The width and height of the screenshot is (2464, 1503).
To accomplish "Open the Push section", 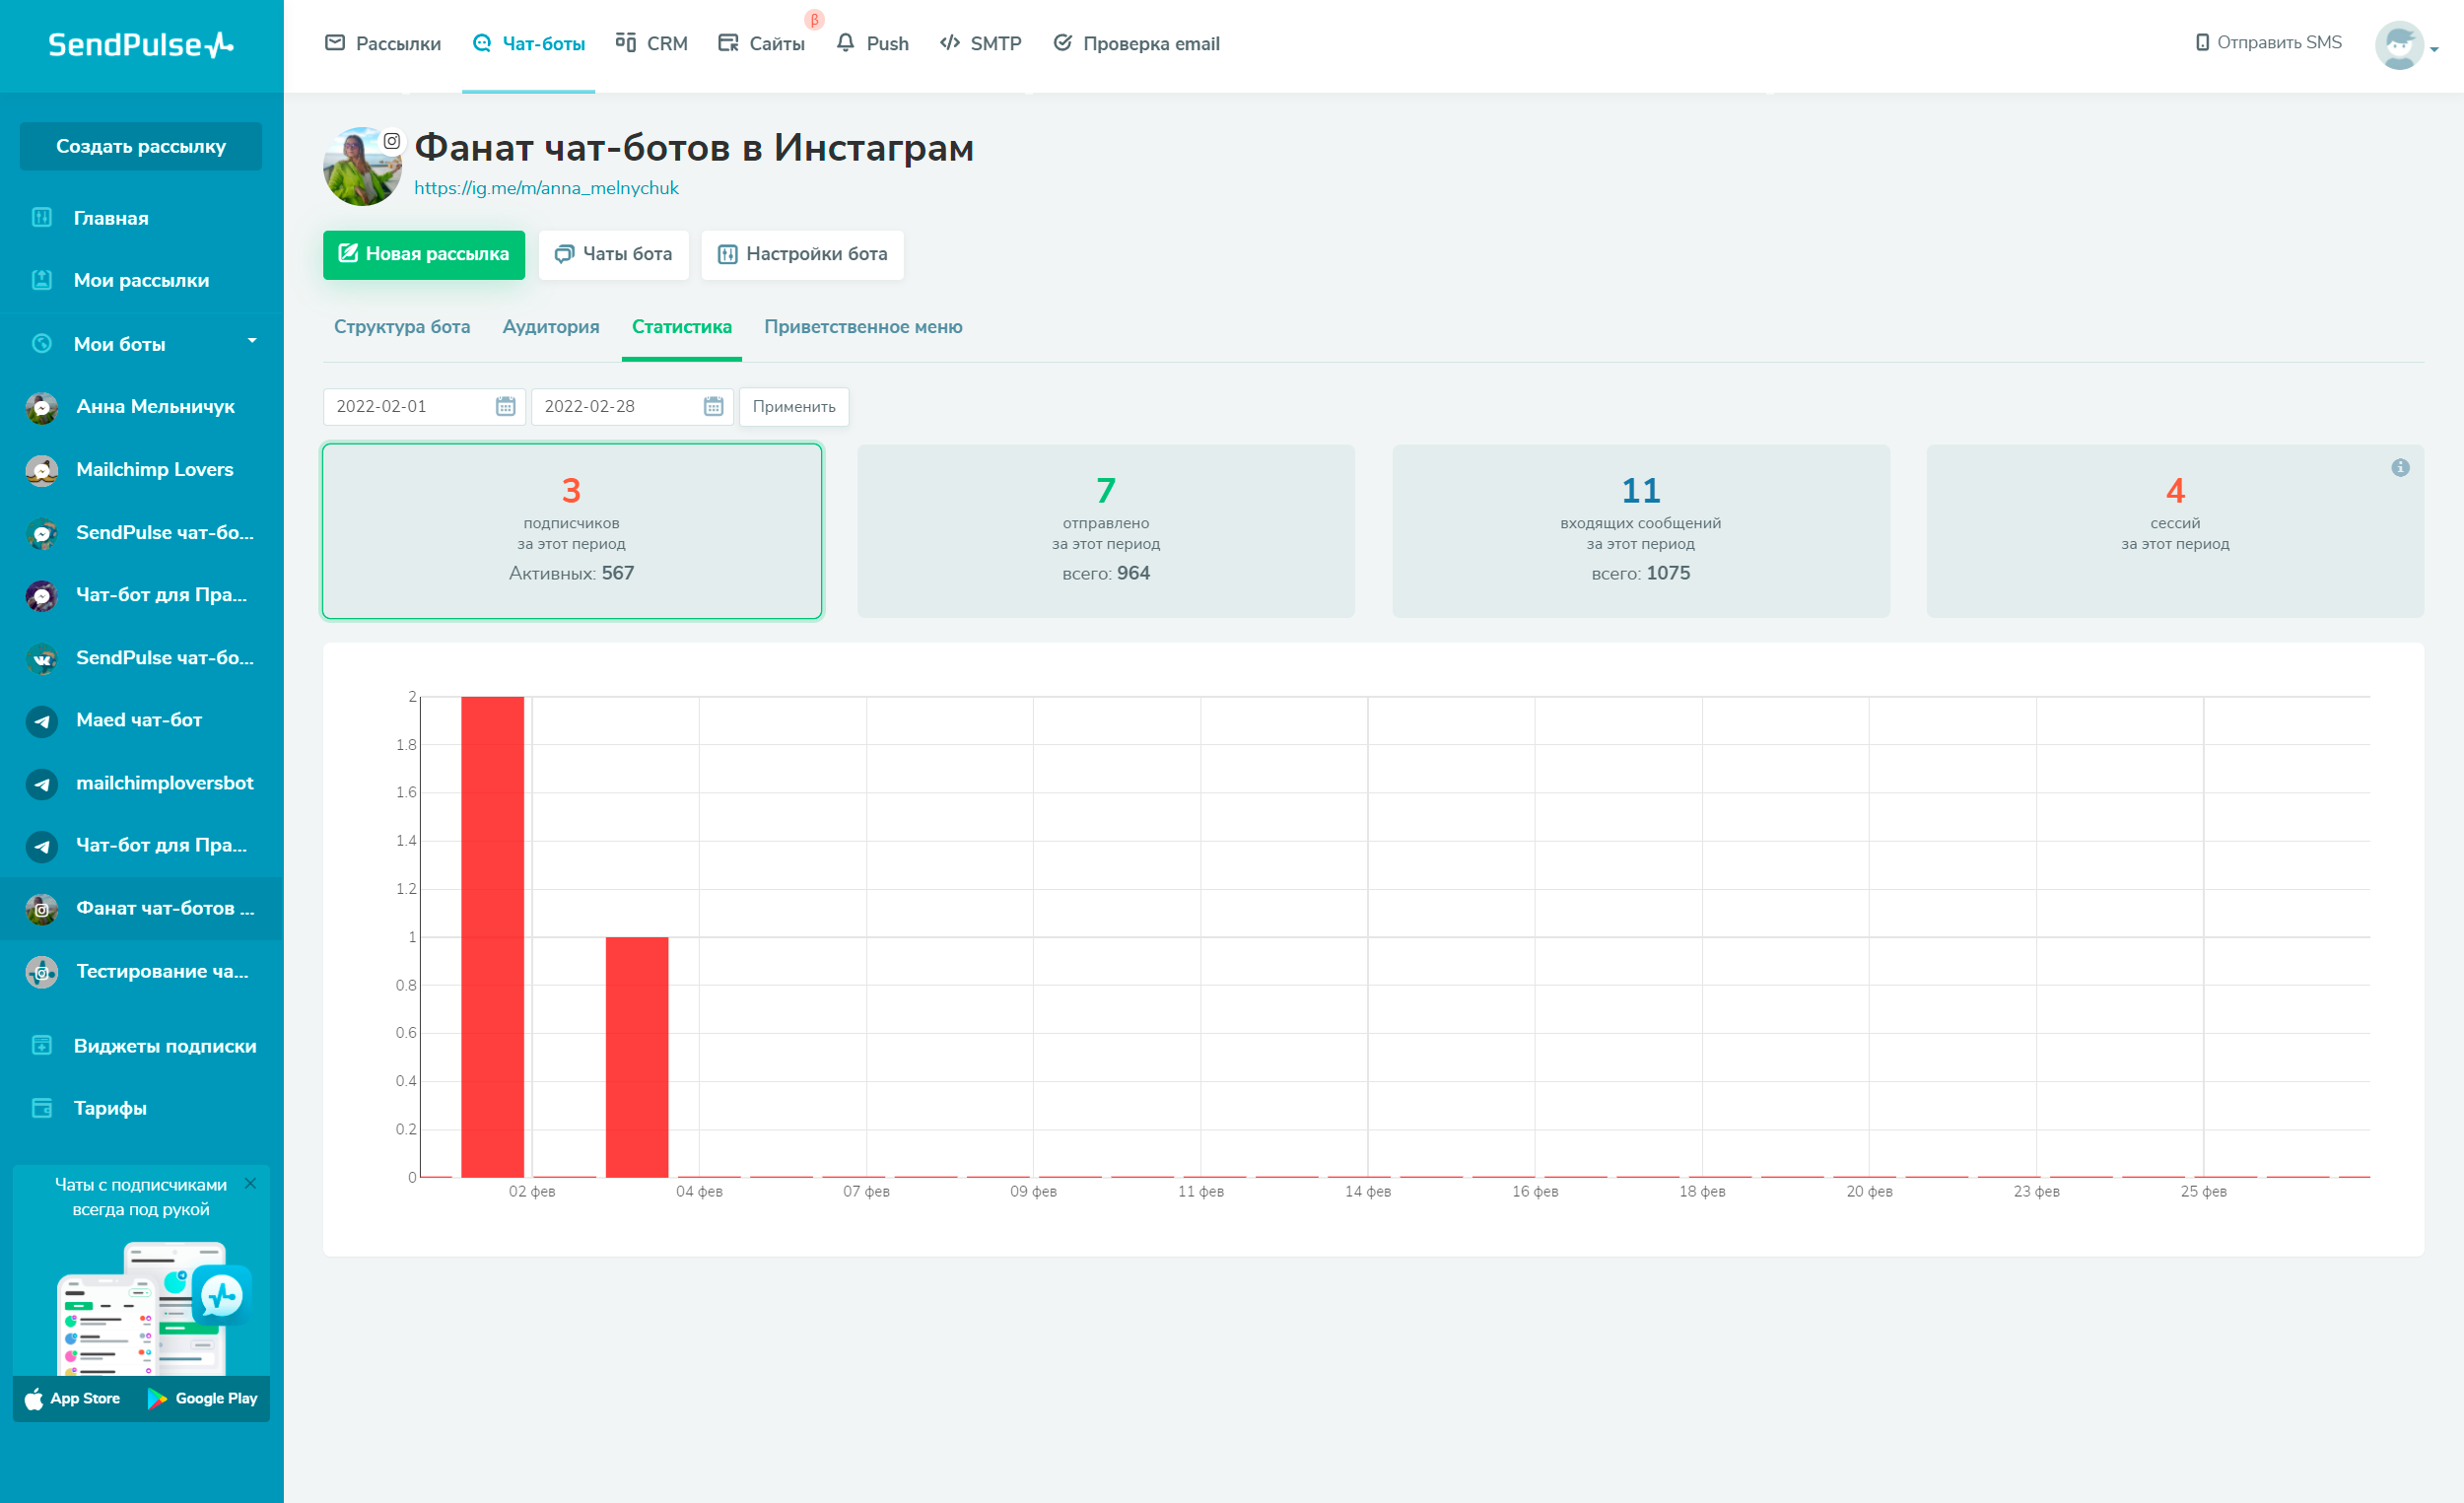I will click(x=873, y=44).
